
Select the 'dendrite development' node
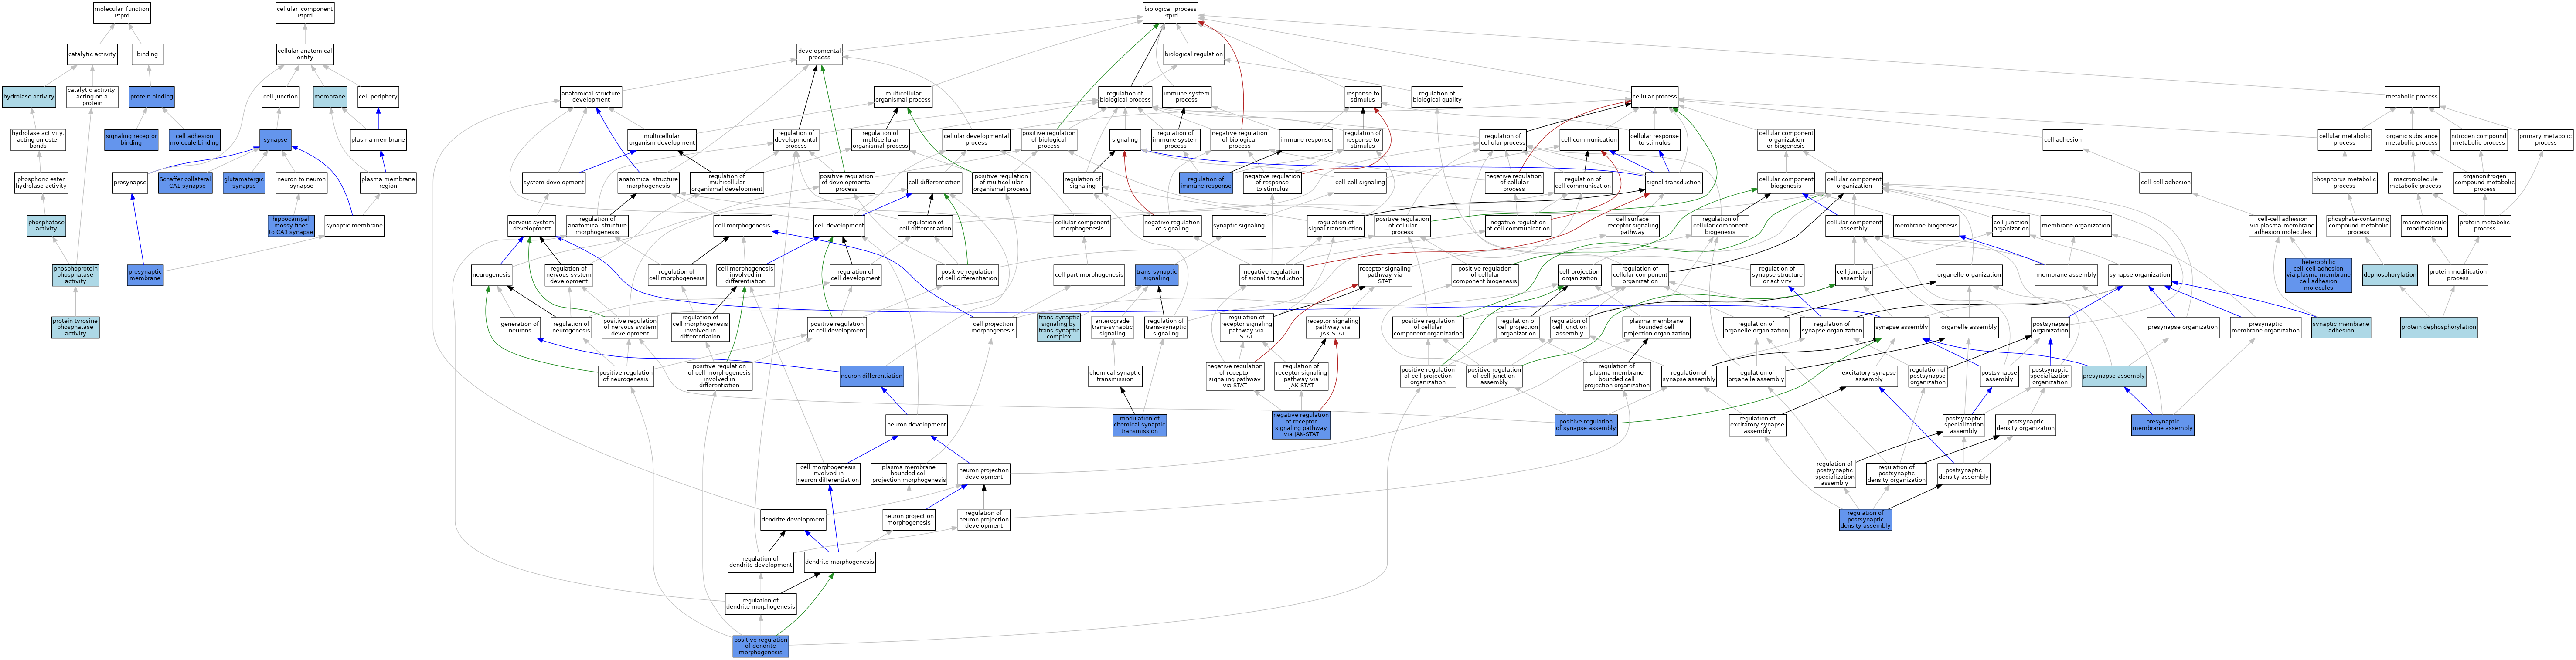tap(793, 520)
